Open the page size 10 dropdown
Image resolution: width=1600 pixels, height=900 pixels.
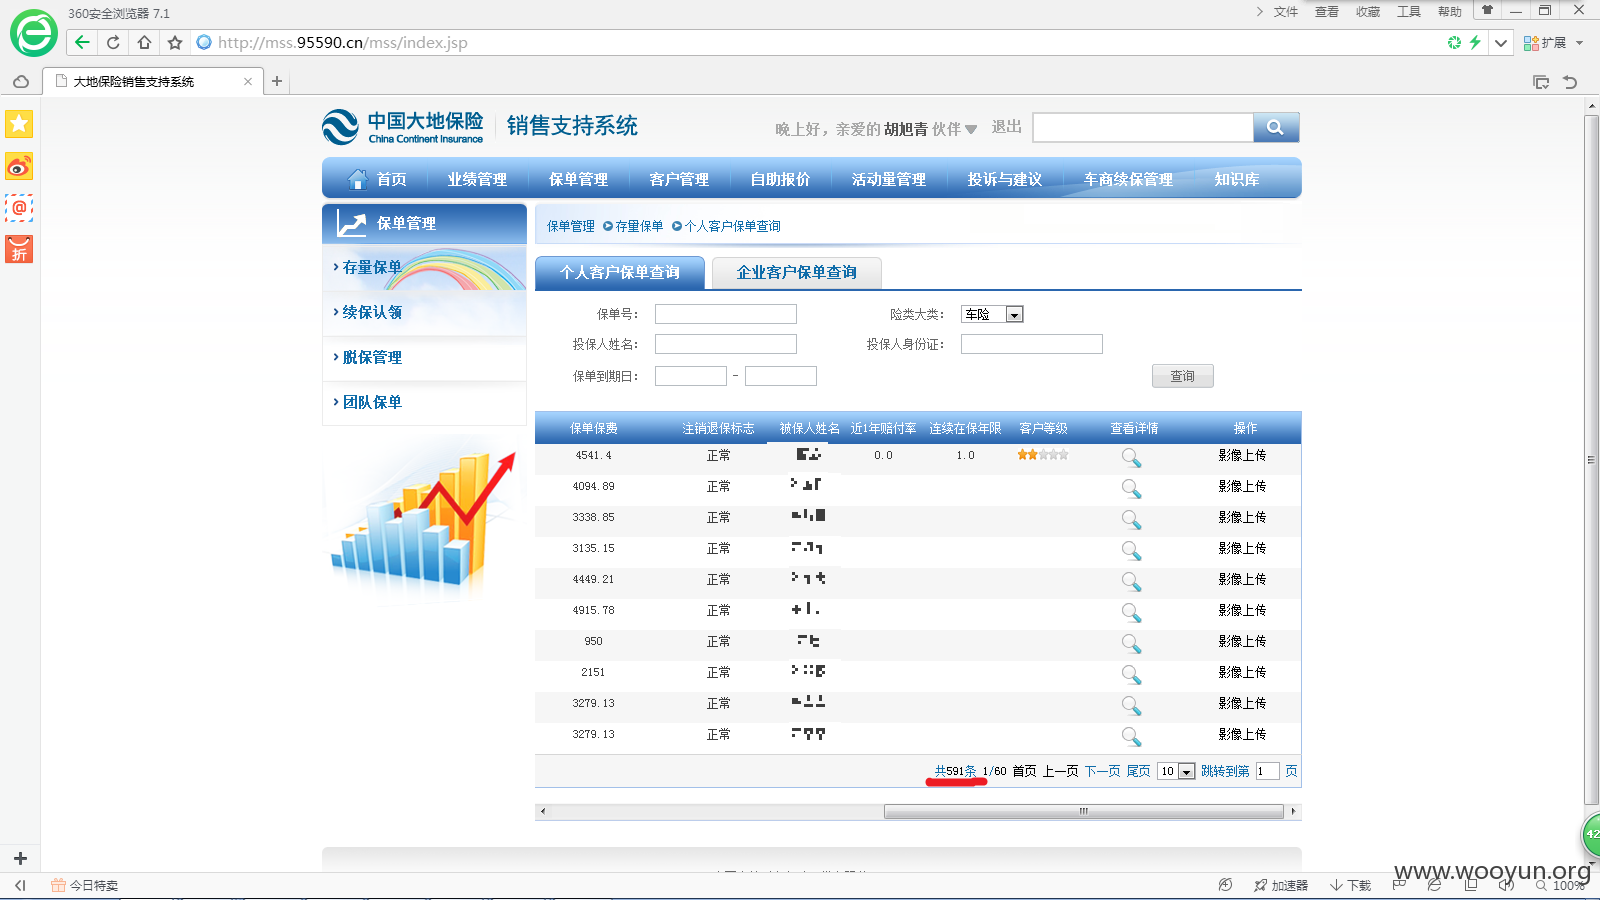click(1186, 771)
